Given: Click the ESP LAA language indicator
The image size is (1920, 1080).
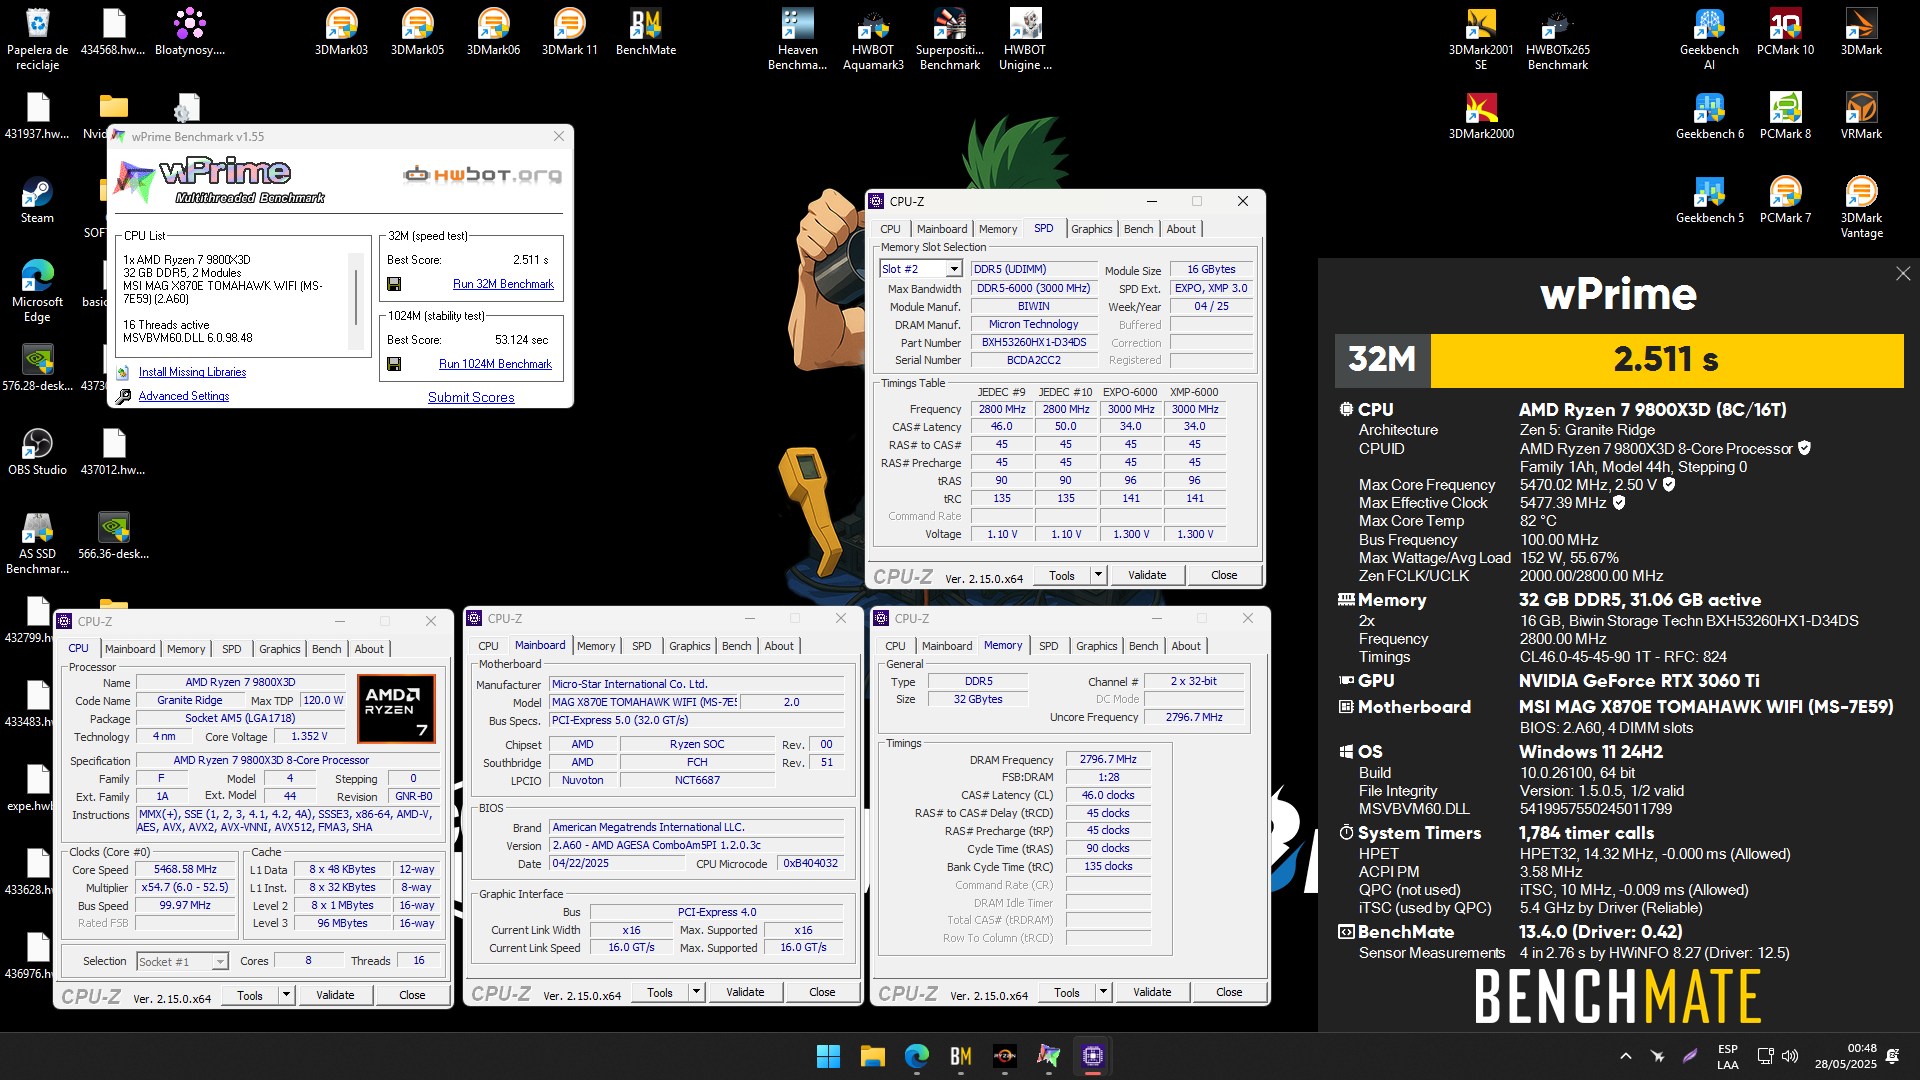Looking at the screenshot, I should tap(1728, 1056).
